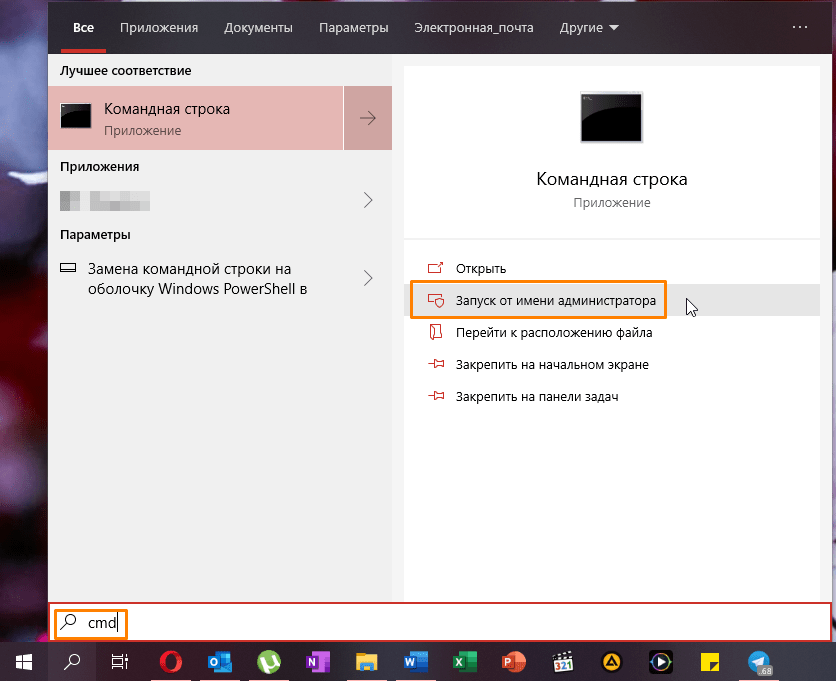Expand the Другие dropdown

pyautogui.click(x=589, y=28)
